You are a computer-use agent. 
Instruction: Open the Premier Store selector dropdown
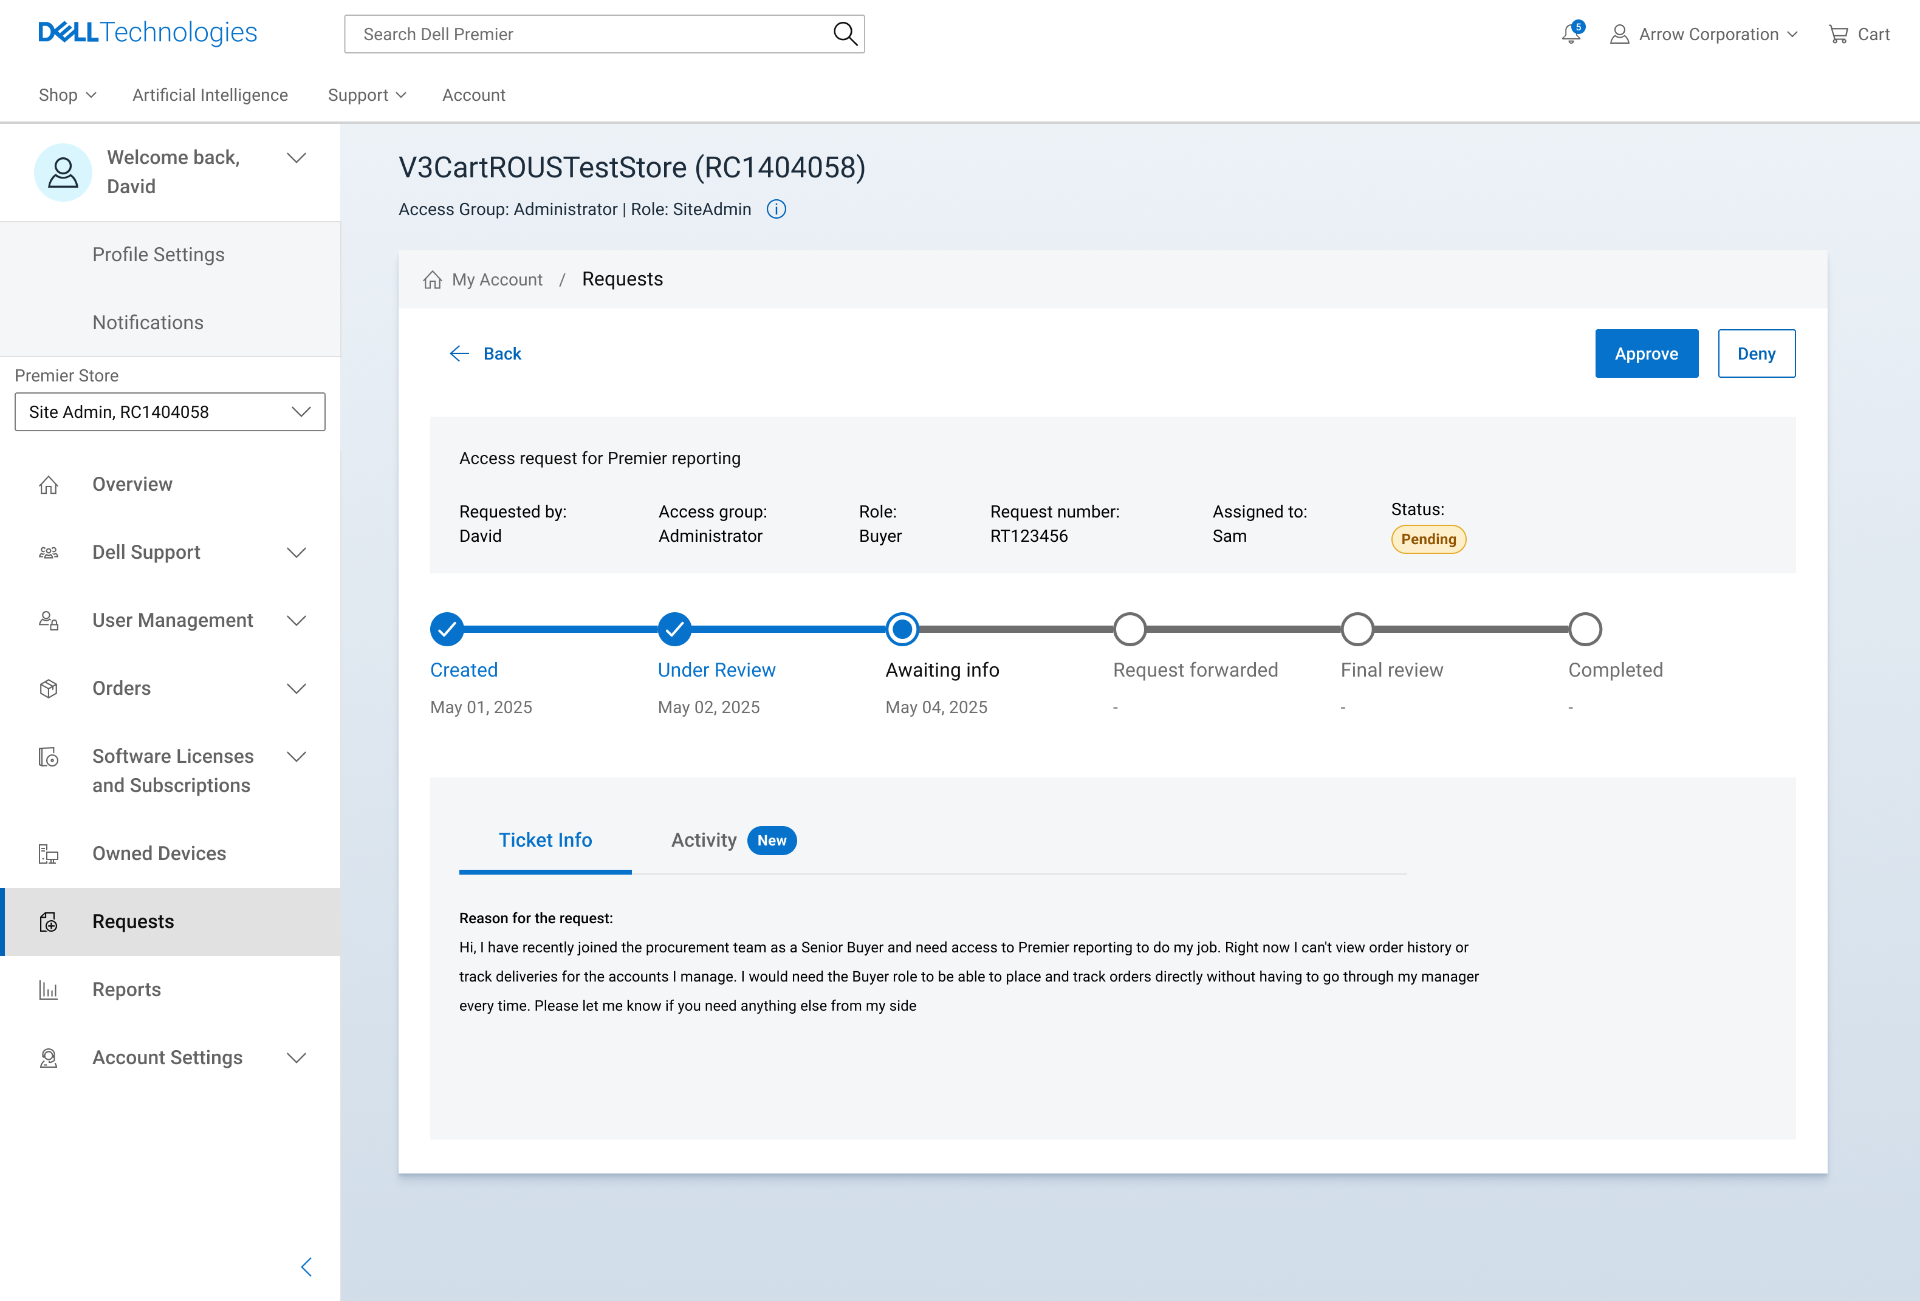(x=170, y=412)
